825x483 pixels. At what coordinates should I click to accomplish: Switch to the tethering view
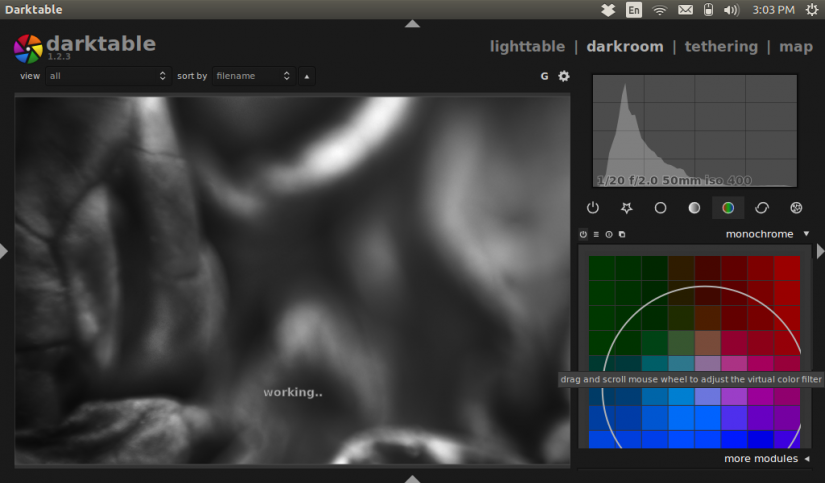721,47
